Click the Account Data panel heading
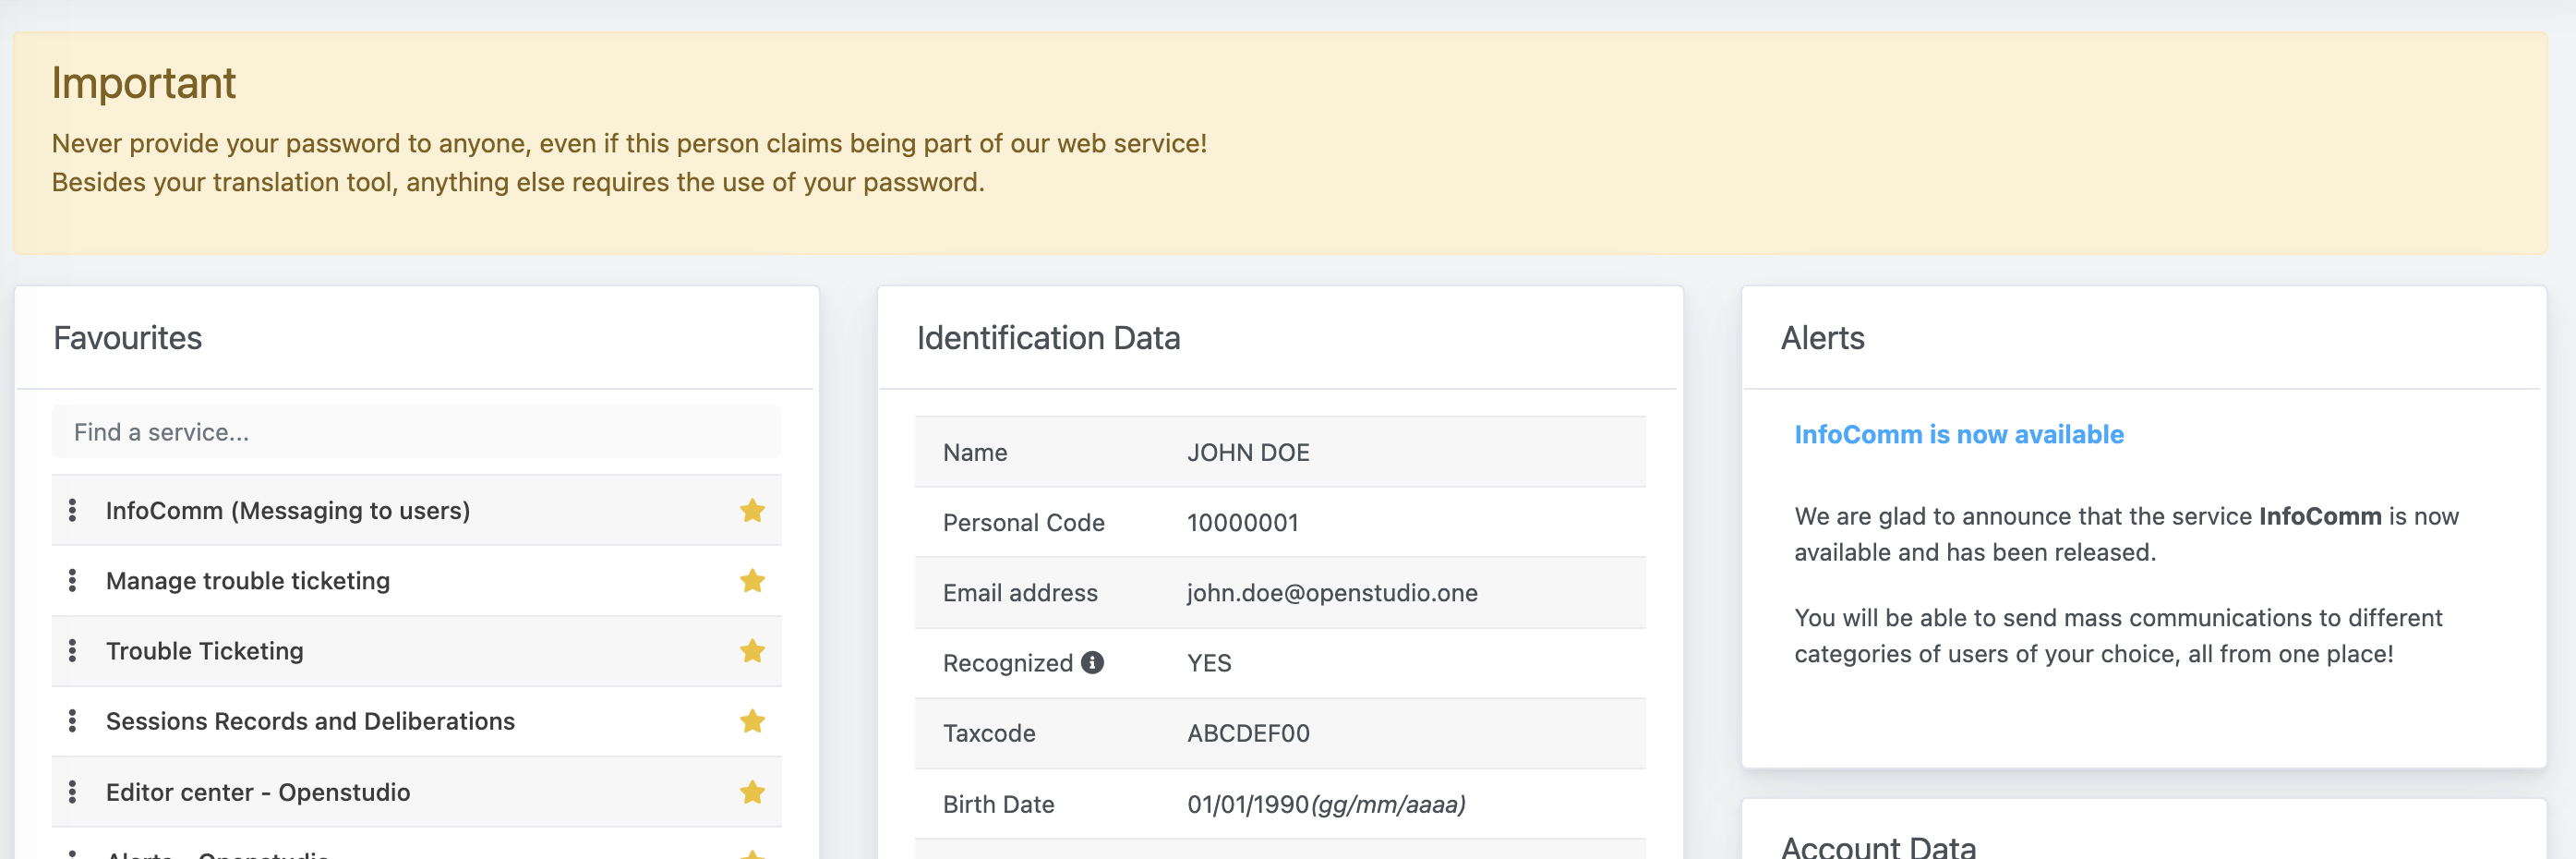 click(x=1878, y=847)
